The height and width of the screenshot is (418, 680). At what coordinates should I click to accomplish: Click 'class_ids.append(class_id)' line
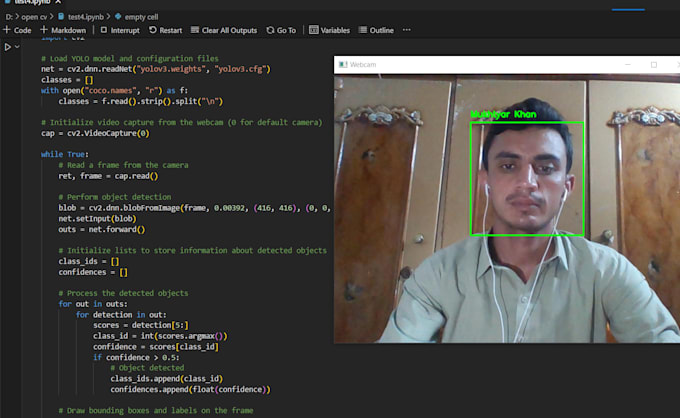click(x=167, y=379)
